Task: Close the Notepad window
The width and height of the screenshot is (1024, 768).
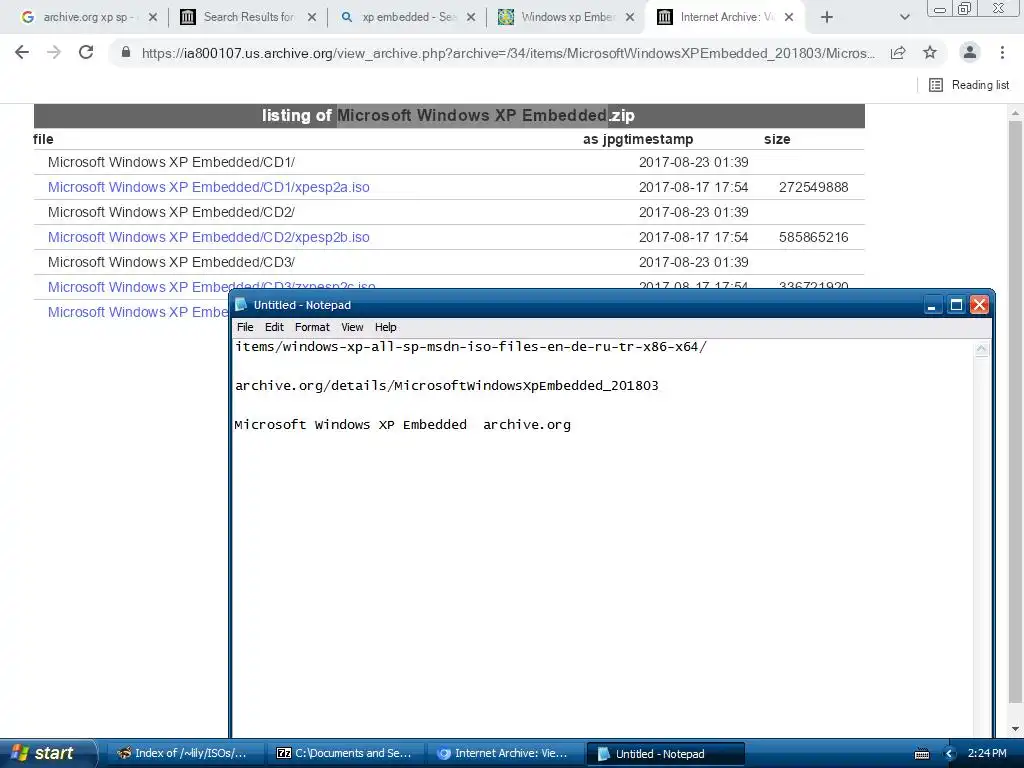Action: click(x=980, y=305)
